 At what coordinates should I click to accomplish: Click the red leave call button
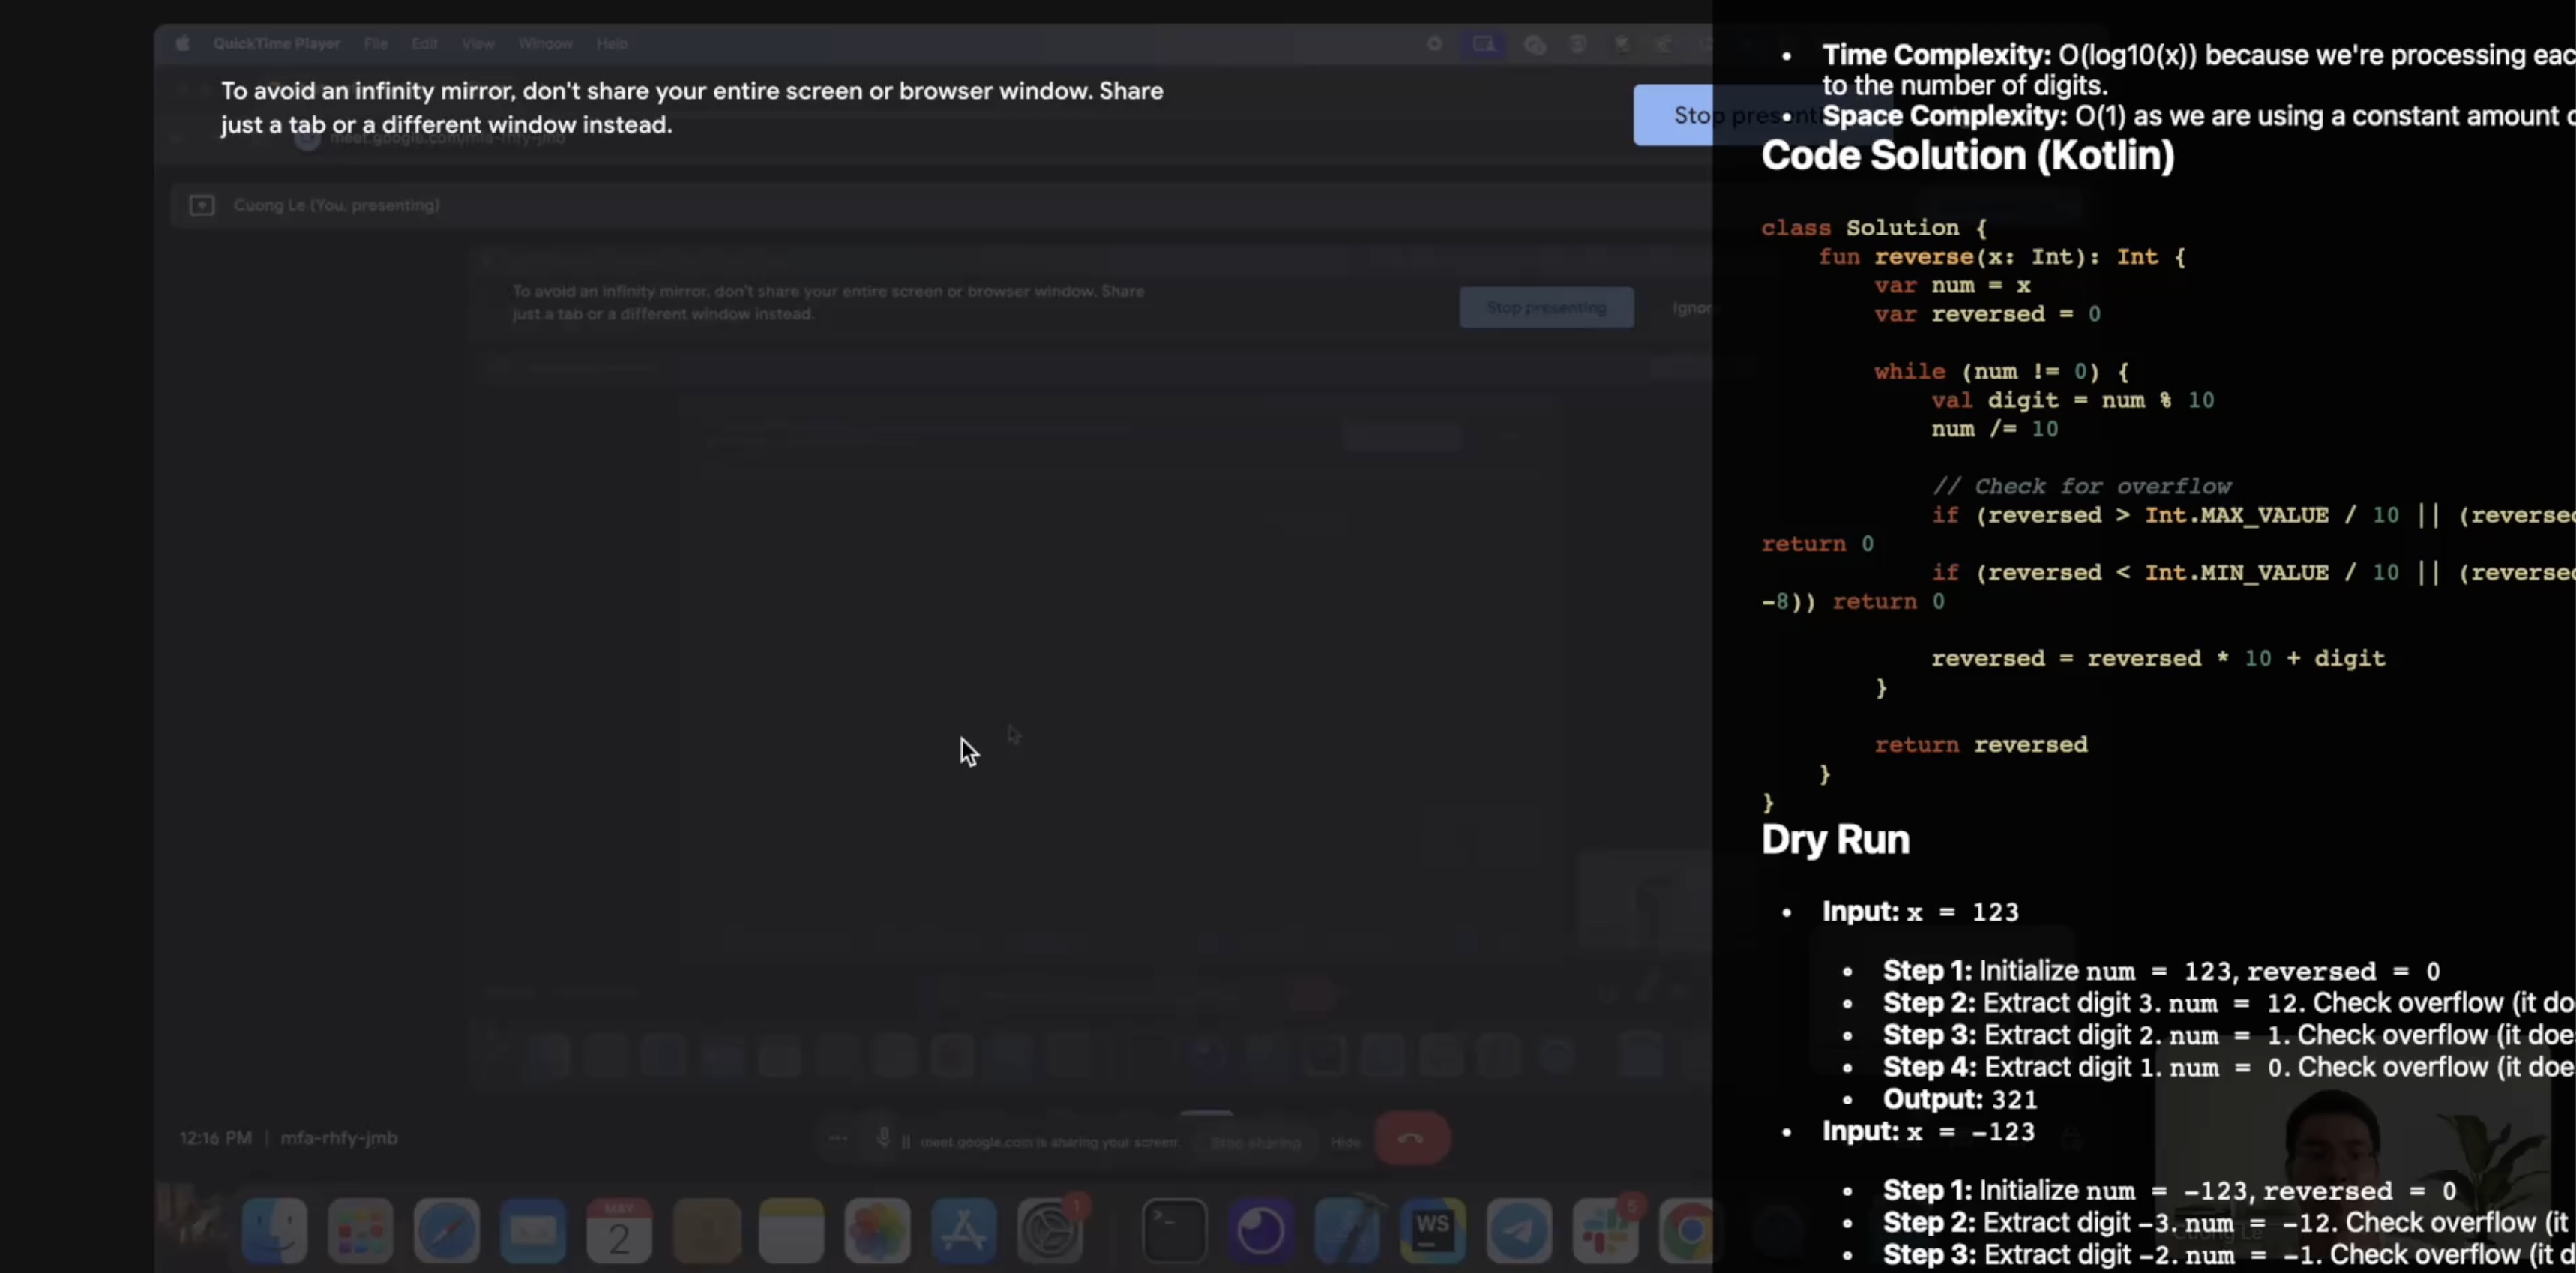point(1411,1138)
